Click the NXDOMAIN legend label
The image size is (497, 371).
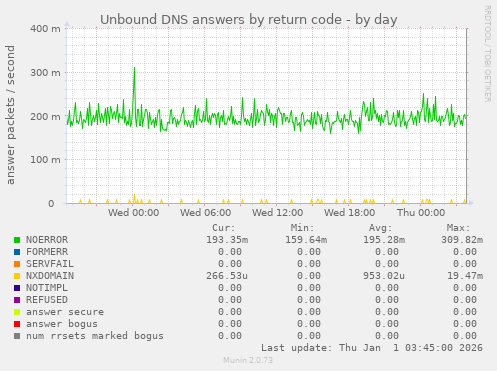[50, 276]
